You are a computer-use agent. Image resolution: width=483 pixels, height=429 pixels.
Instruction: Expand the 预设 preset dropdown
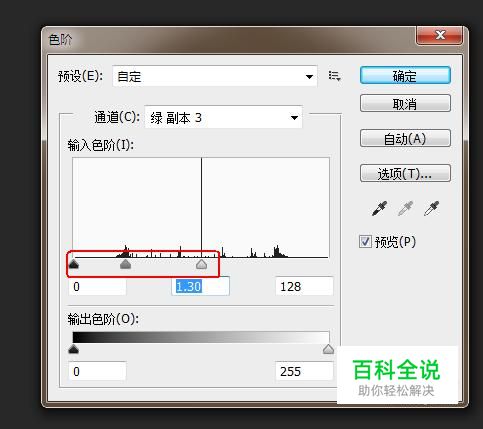tap(215, 76)
